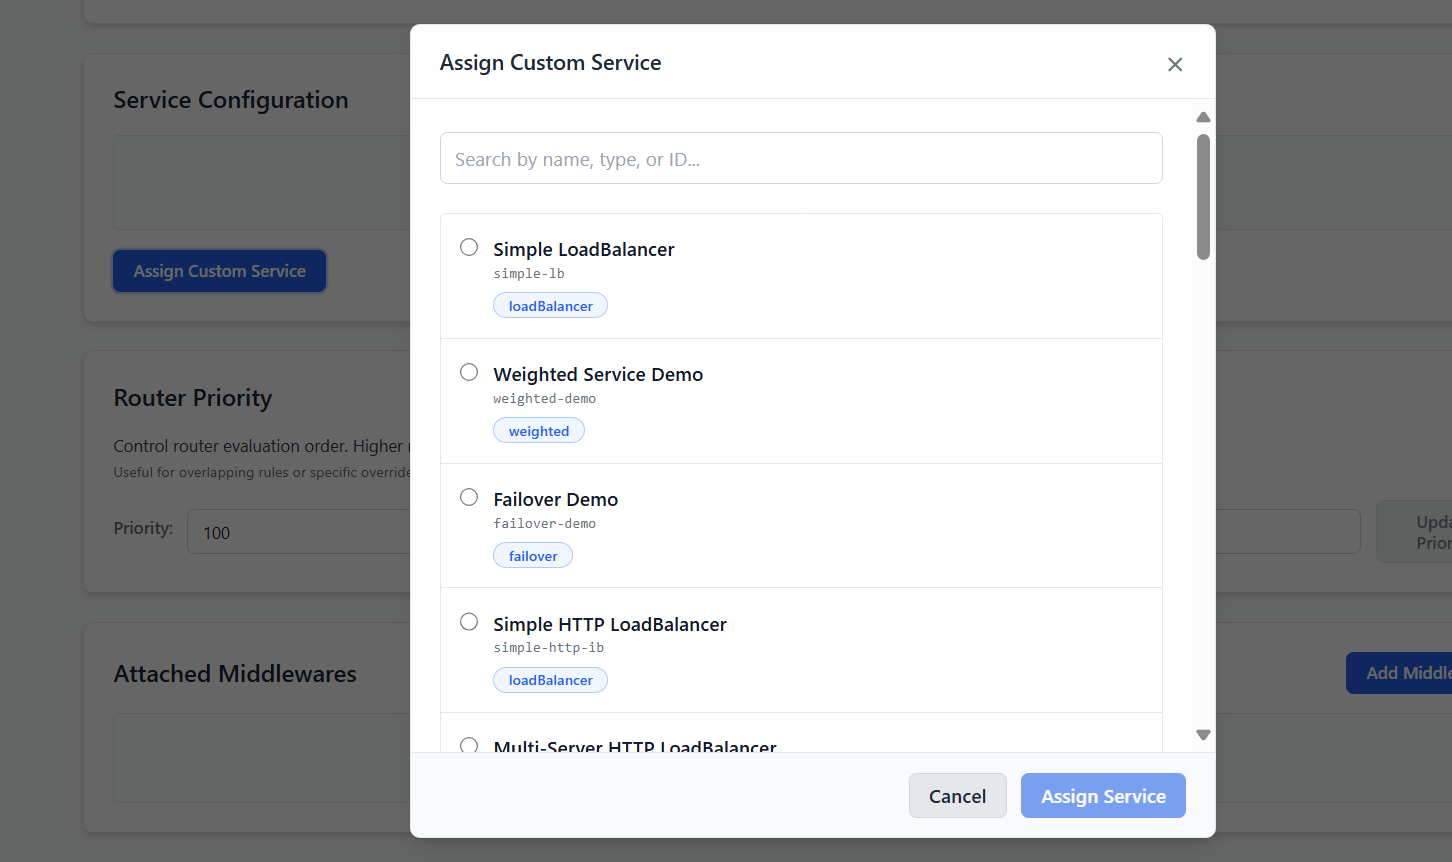1452x862 pixels.
Task: Click the Weighted Service Demo title text
Action: point(598,374)
